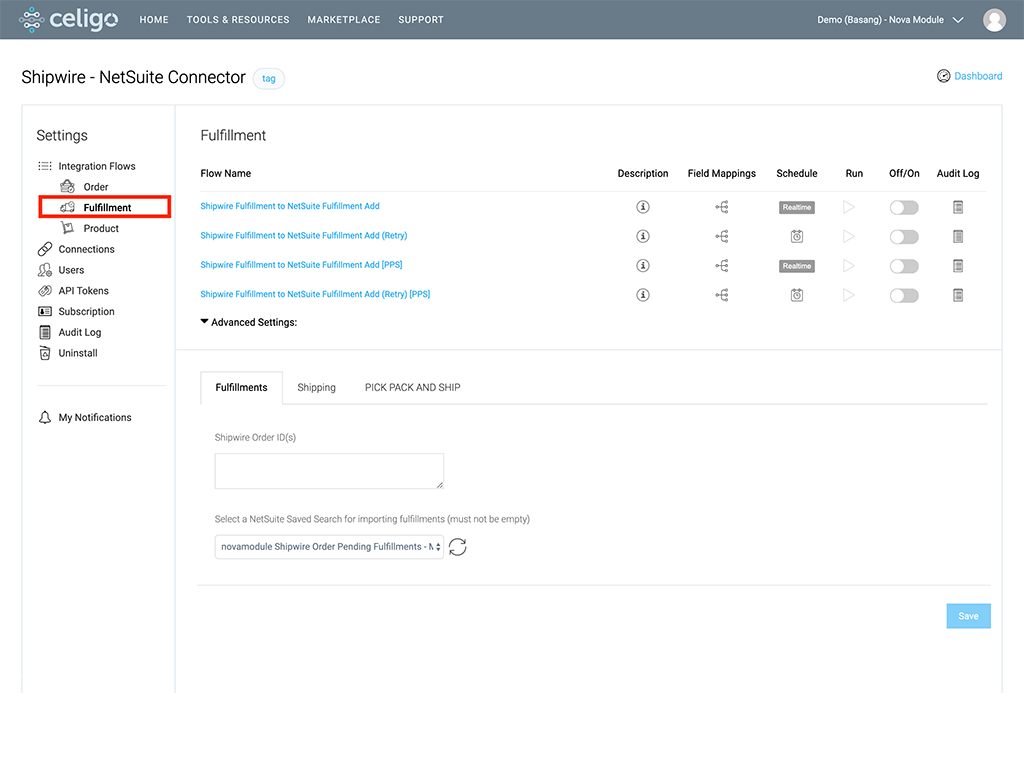
Task: Open field mappings for Fulfillment Add [PPS] flow
Action: 722,266
